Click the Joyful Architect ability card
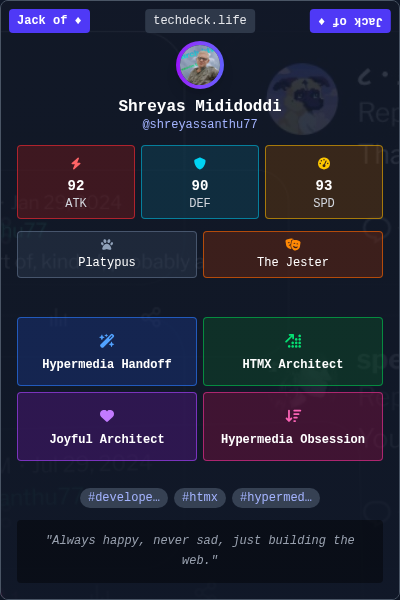Screen dimensions: 400x600 107,426
